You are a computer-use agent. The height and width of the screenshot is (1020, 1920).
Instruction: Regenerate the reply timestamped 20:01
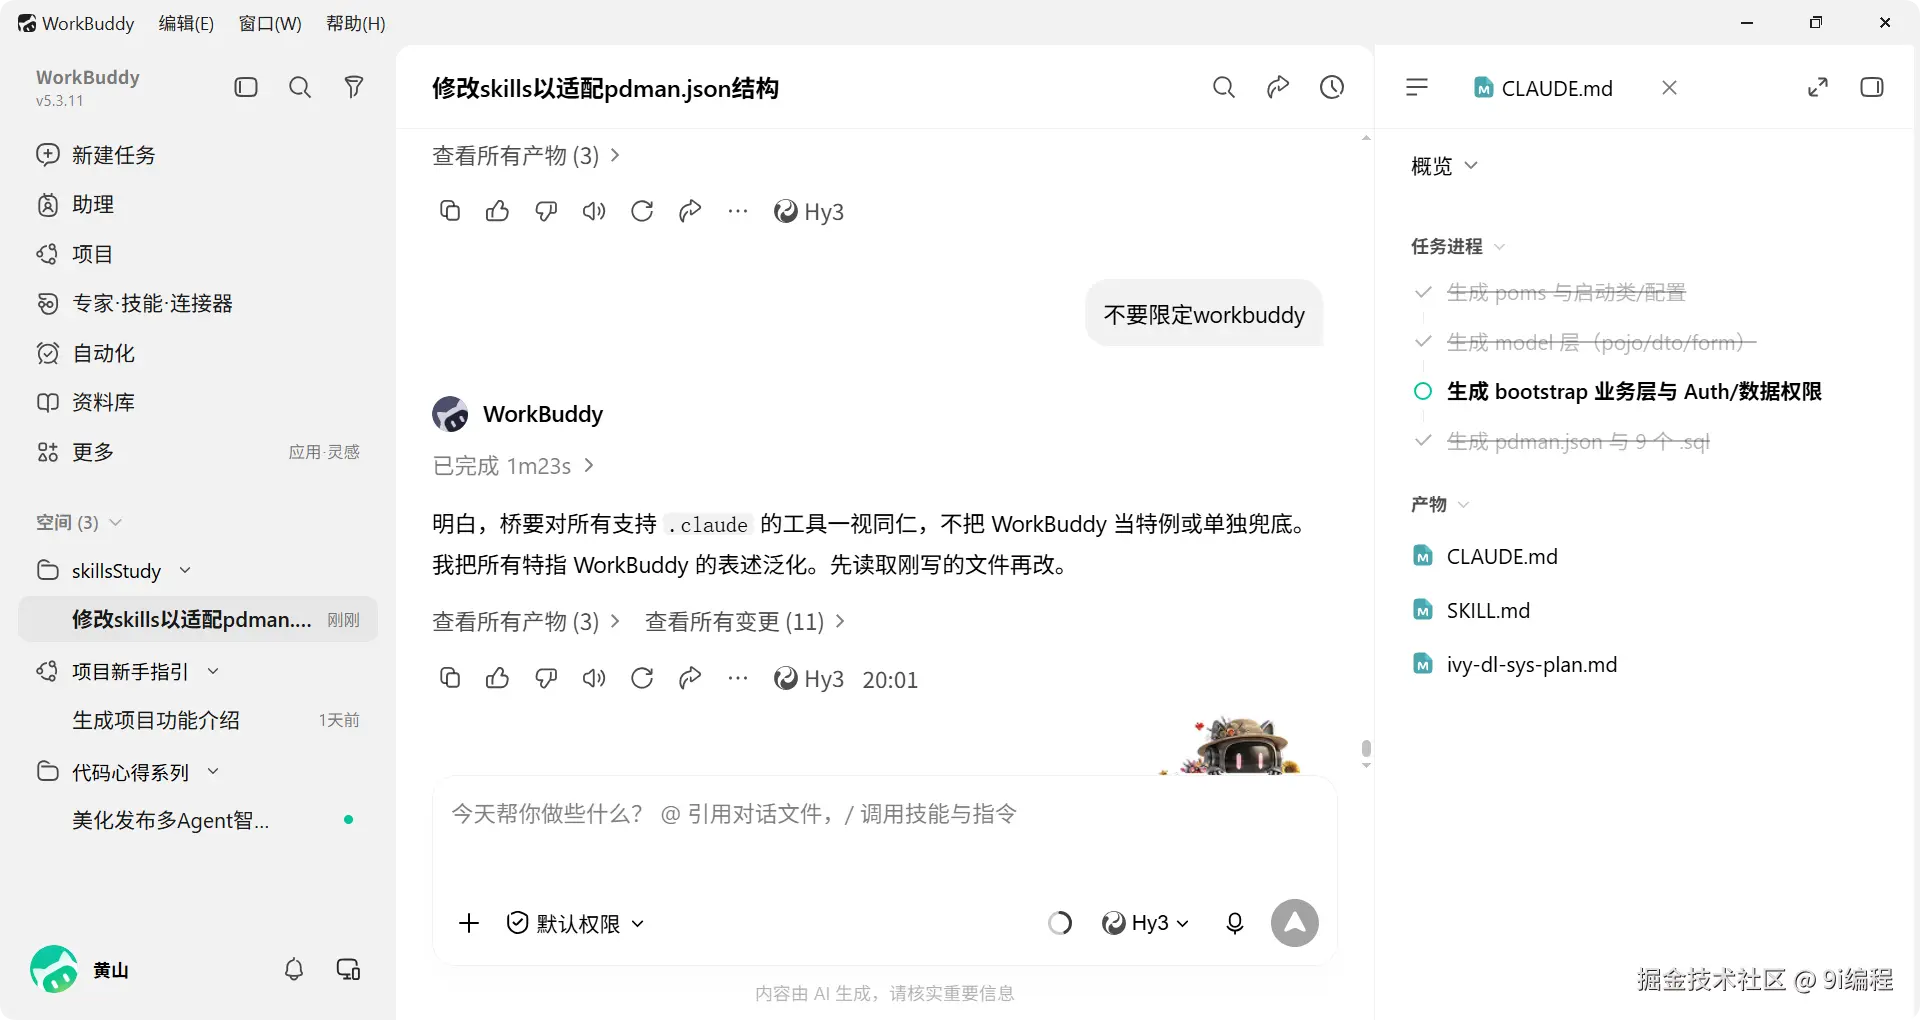pos(642,679)
